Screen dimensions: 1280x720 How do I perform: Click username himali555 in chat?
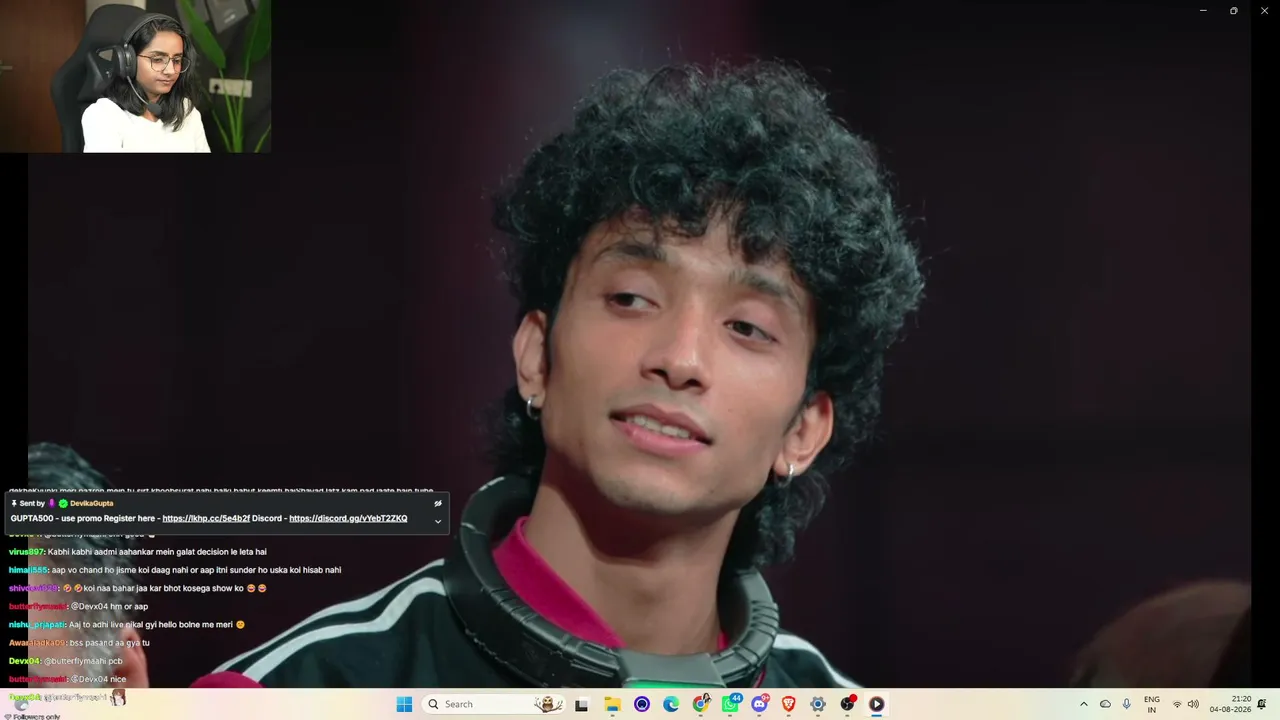pyautogui.click(x=29, y=570)
